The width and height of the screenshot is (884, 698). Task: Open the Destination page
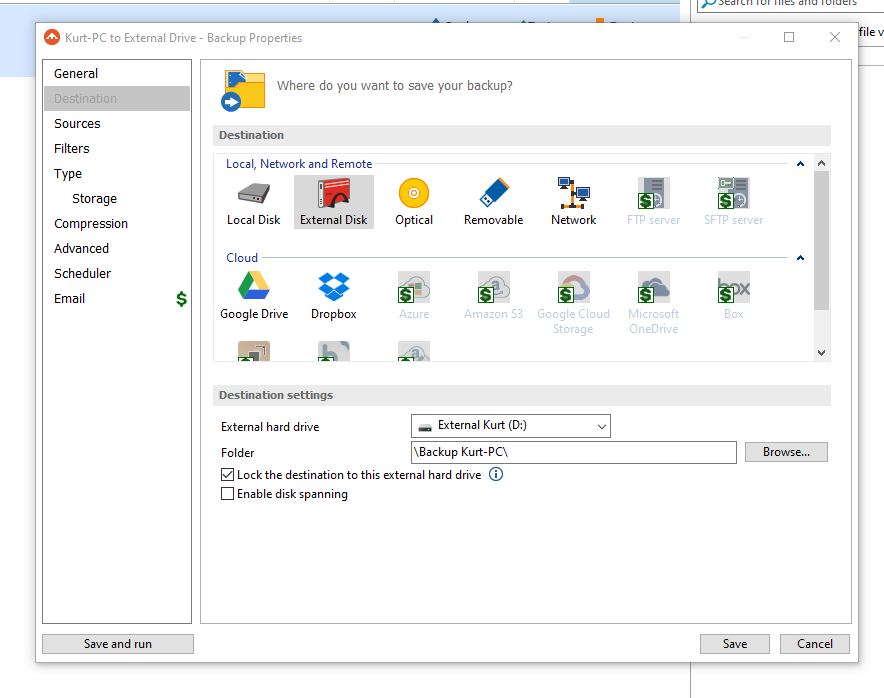pos(117,99)
